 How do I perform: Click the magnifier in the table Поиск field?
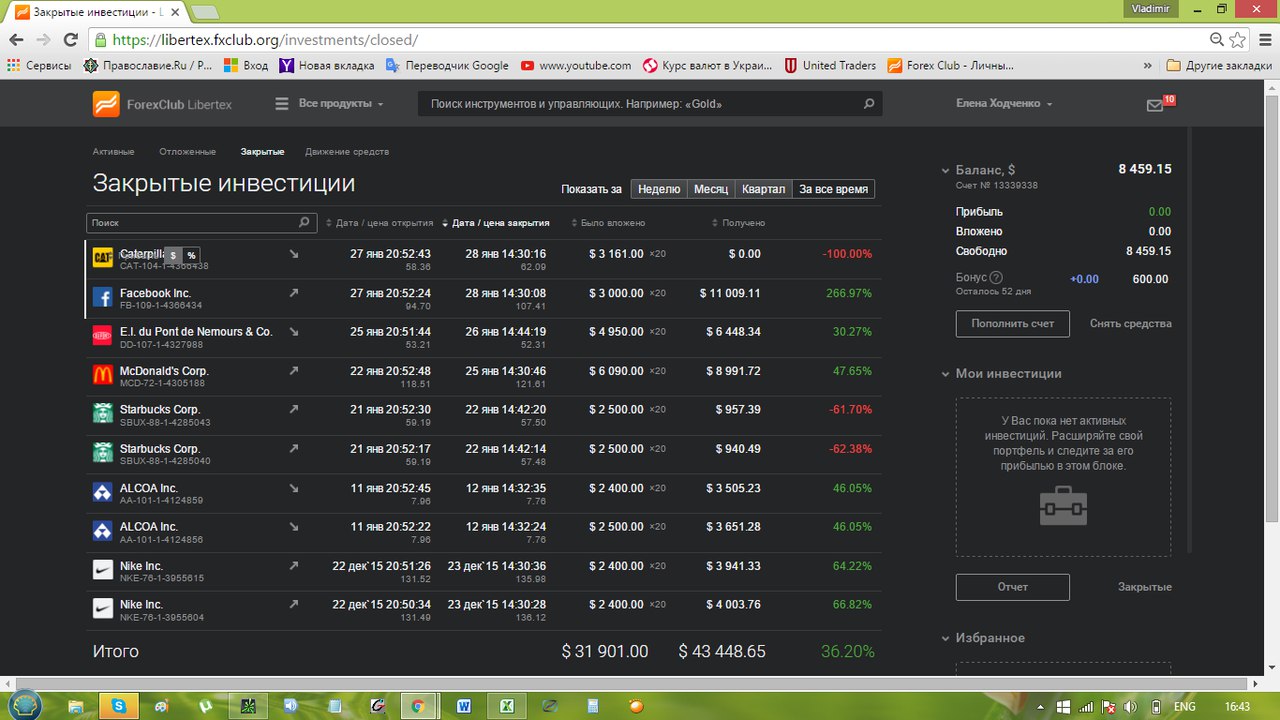[x=304, y=223]
